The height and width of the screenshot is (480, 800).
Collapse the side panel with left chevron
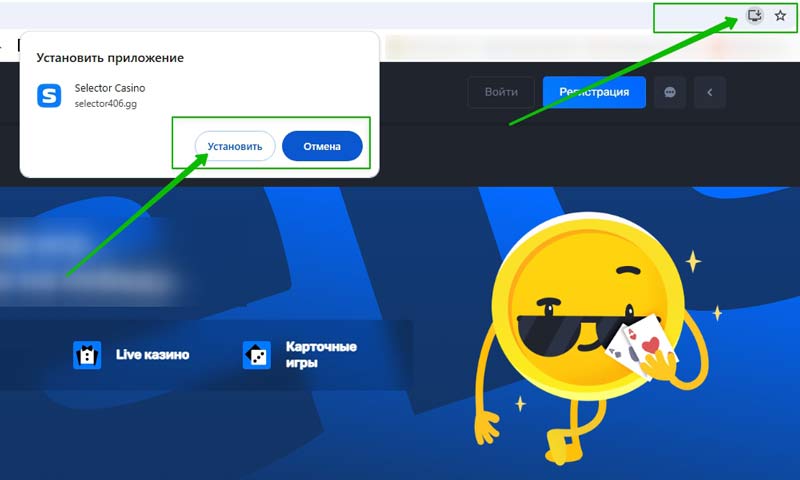(710, 92)
